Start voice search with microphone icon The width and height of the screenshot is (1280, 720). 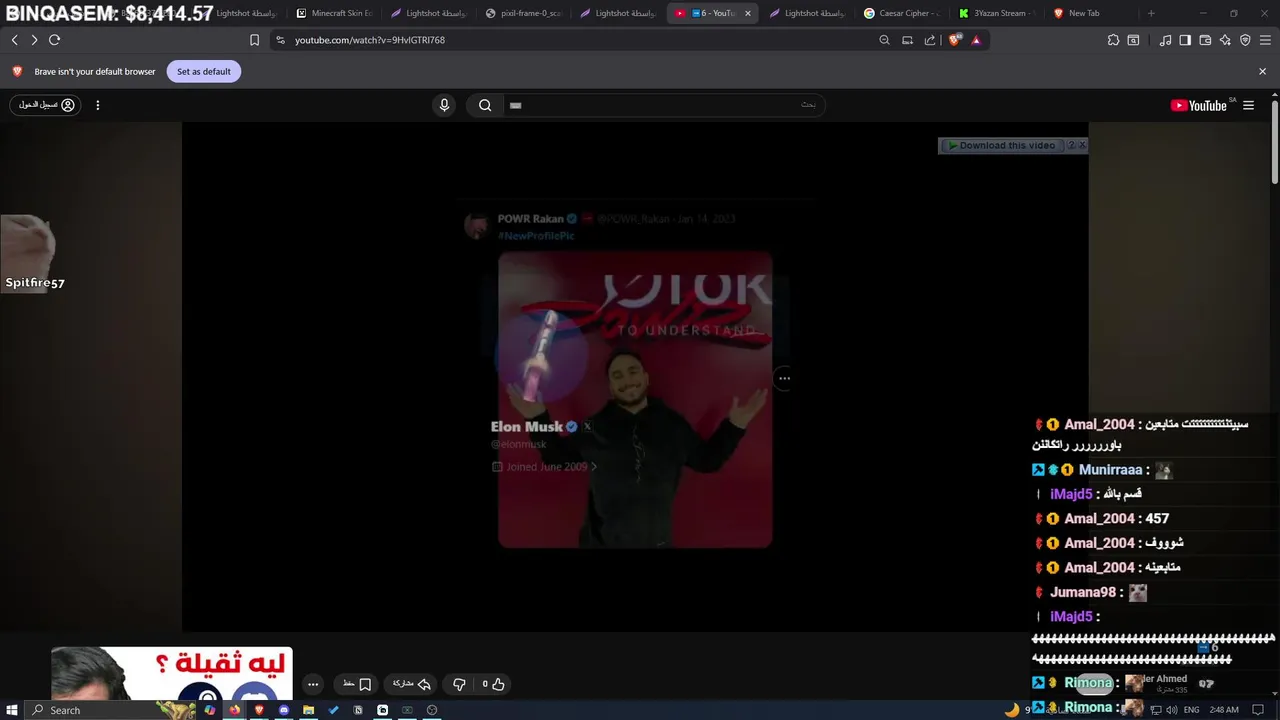[x=444, y=105]
